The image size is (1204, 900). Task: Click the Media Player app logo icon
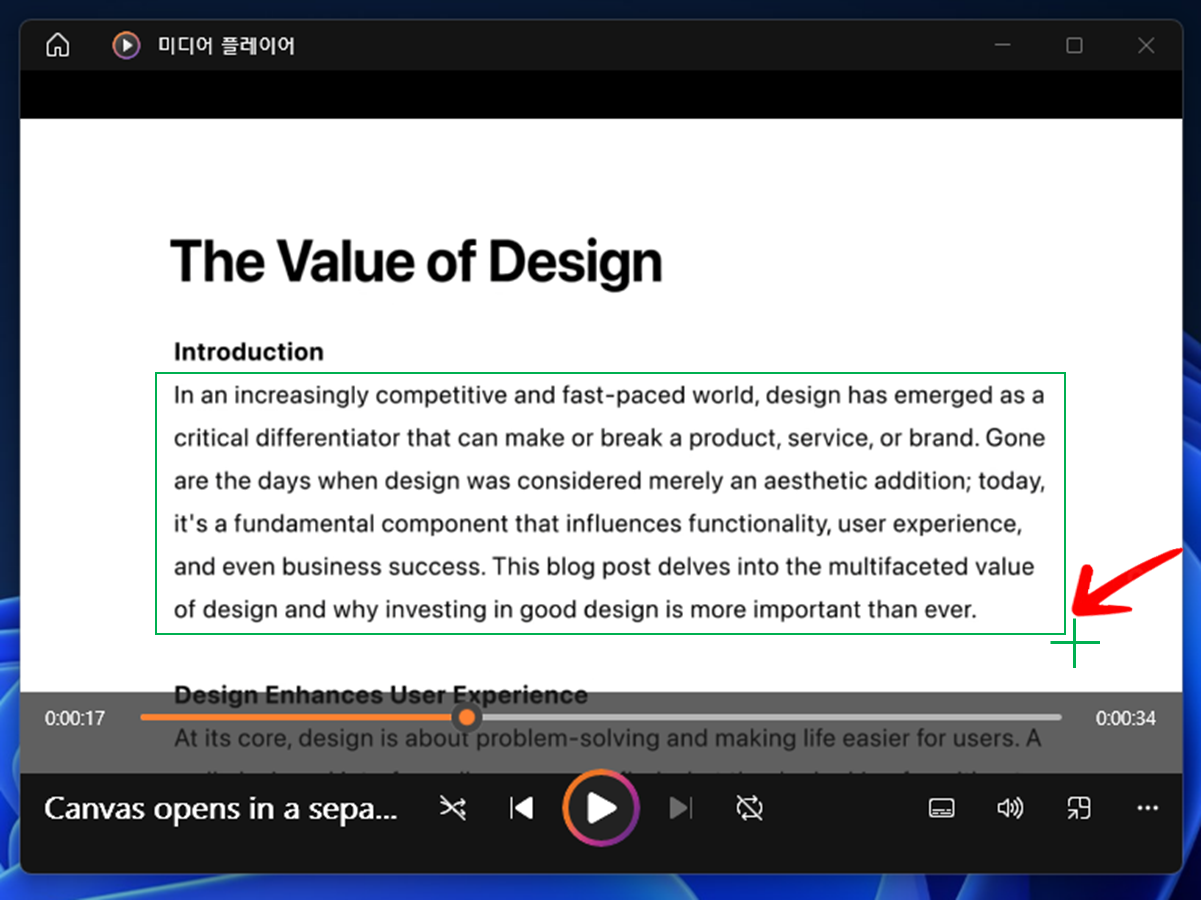click(x=126, y=46)
